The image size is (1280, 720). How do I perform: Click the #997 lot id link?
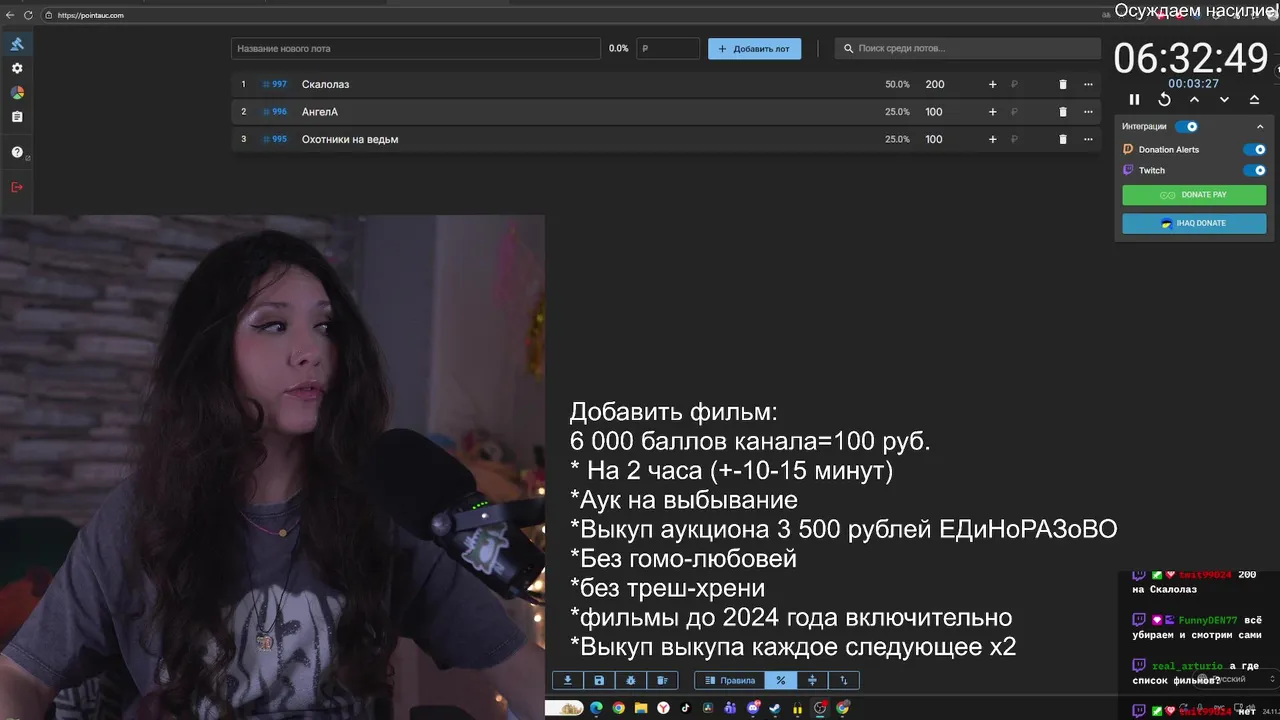275,84
